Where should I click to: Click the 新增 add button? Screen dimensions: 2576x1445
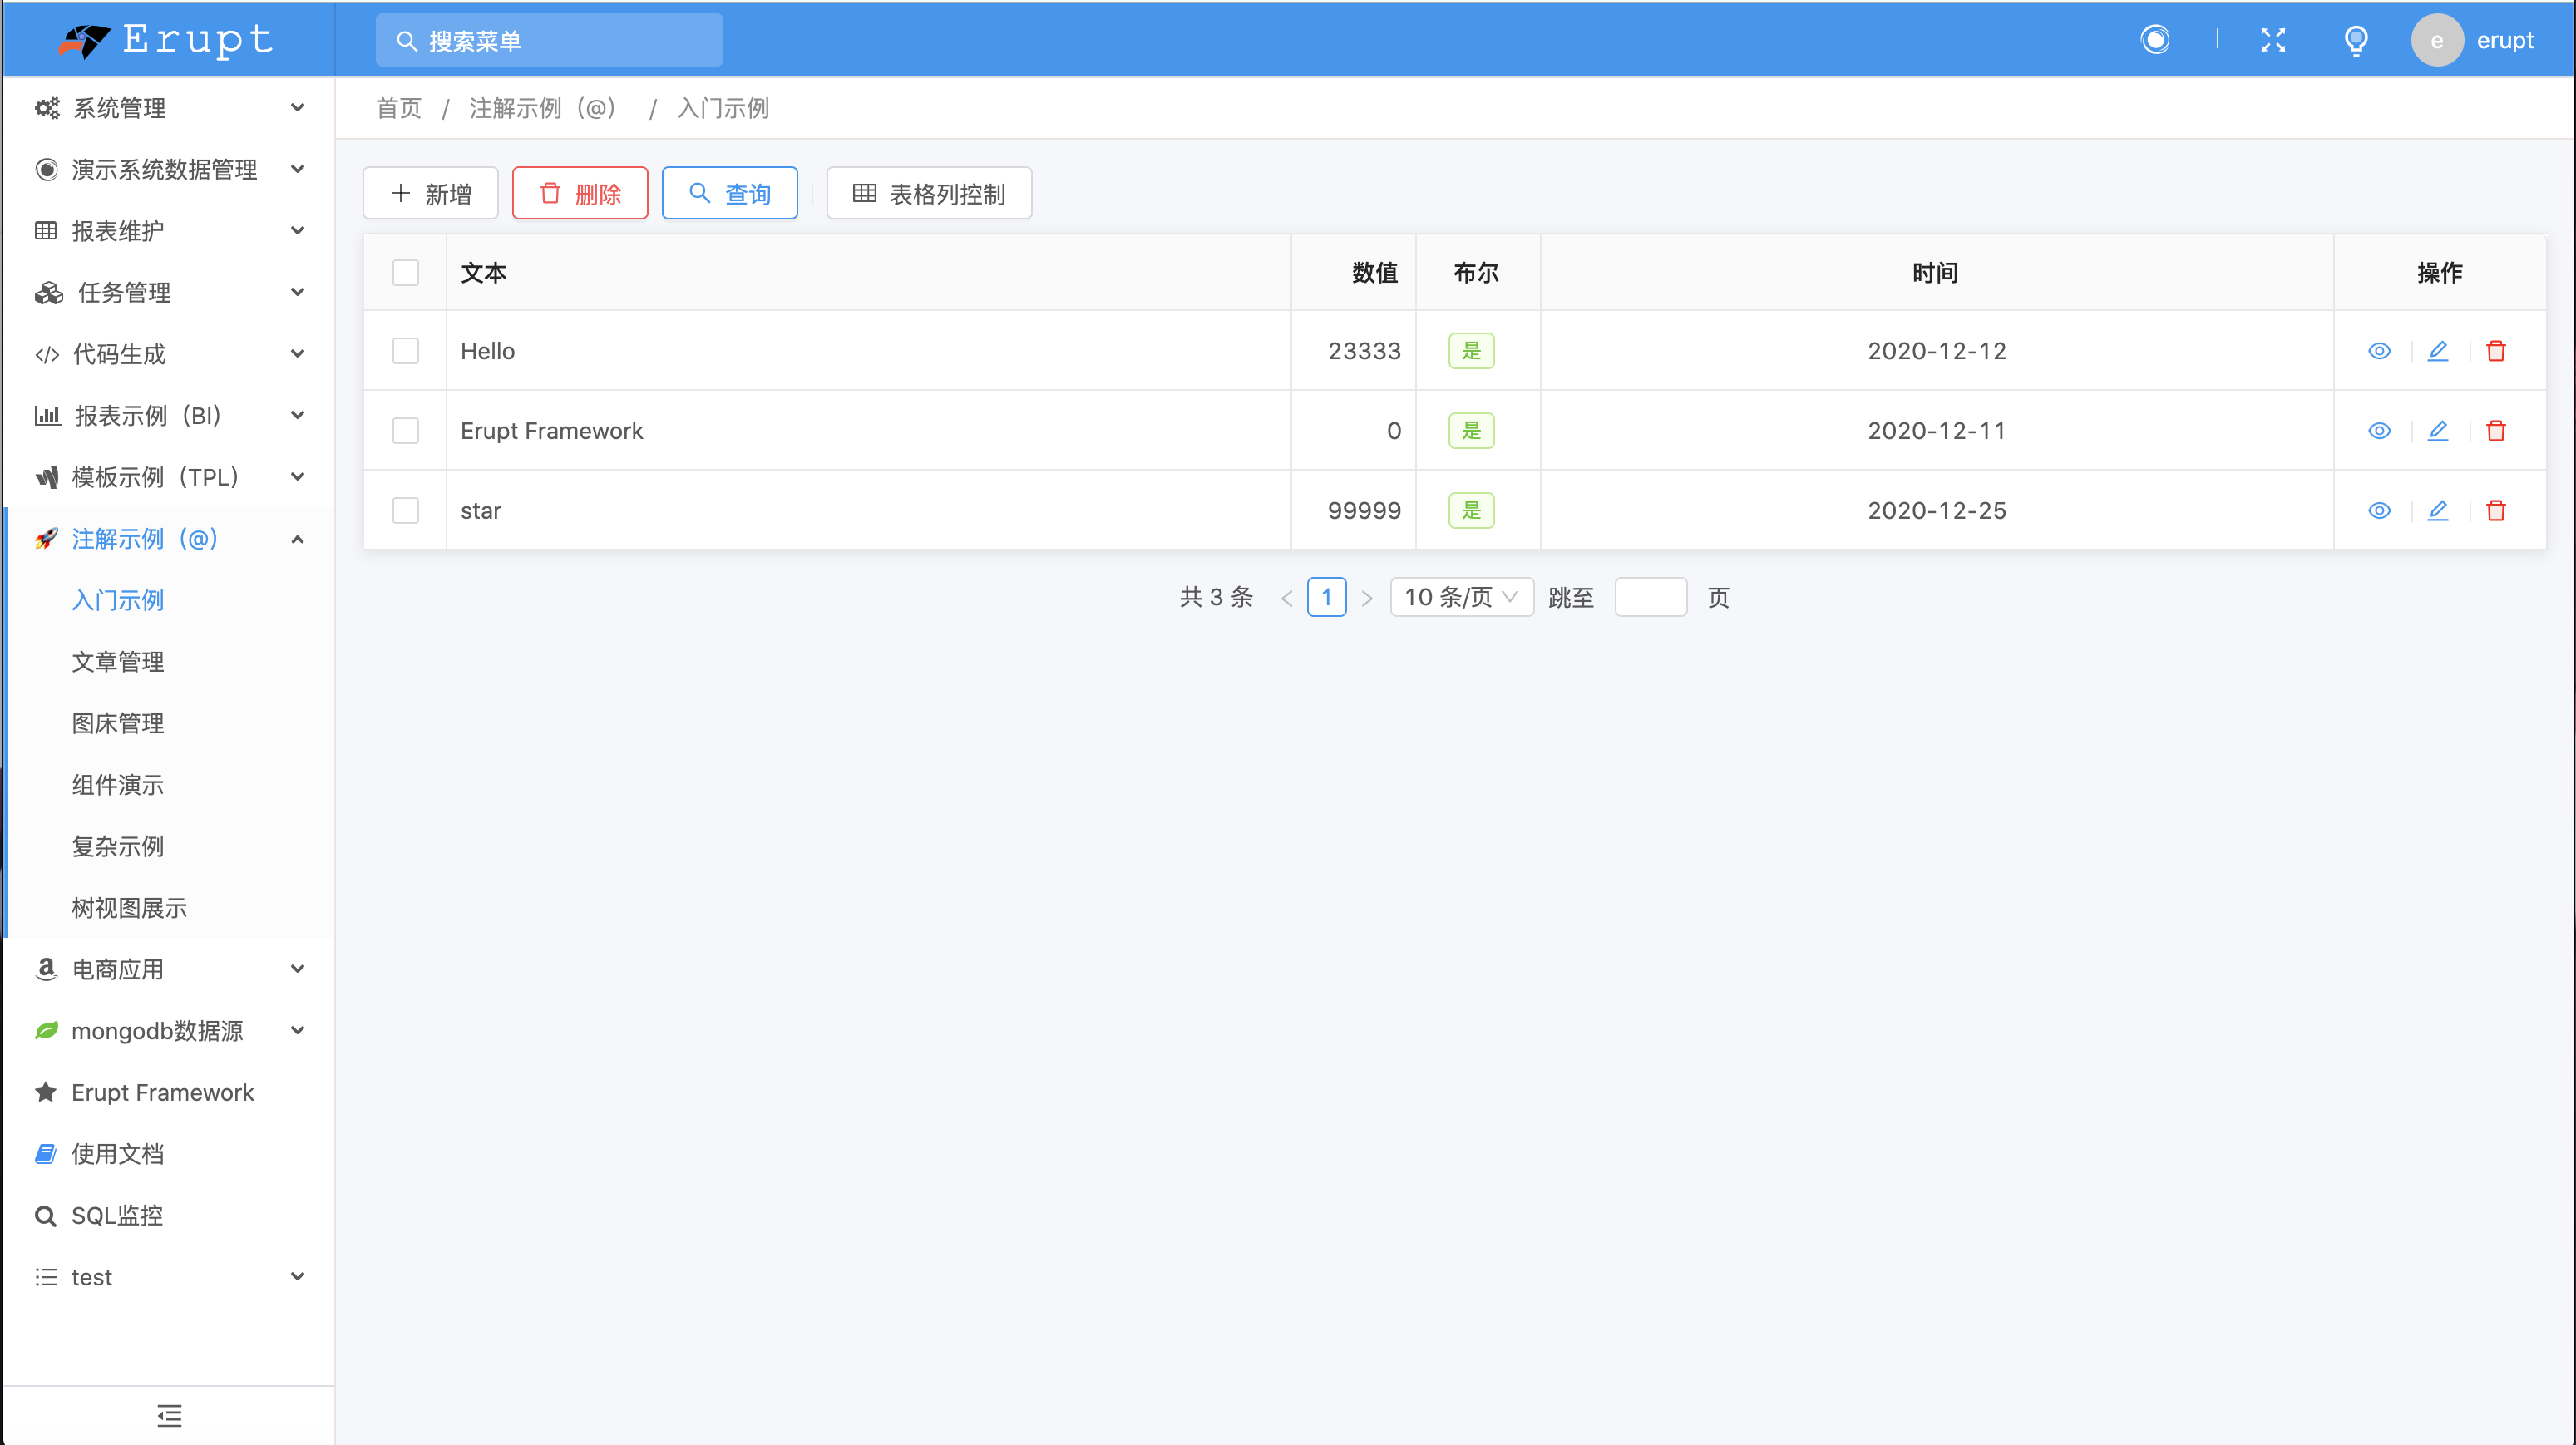[430, 193]
